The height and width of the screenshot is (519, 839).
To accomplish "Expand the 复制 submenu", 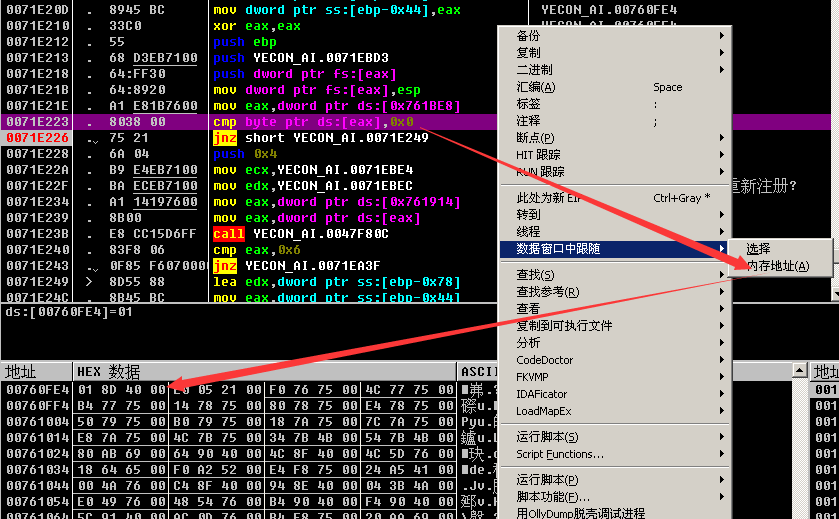I will [529, 53].
